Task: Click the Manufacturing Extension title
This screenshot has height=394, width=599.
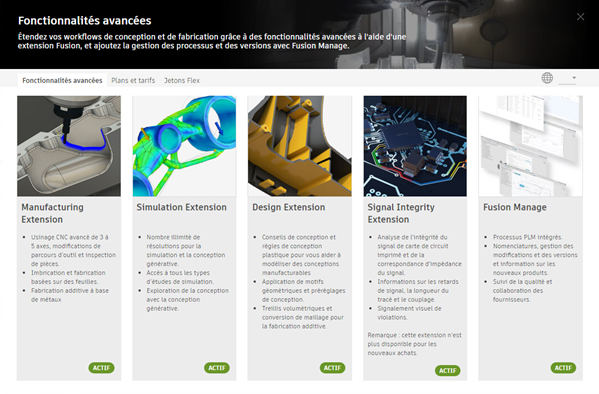Action: pos(52,213)
